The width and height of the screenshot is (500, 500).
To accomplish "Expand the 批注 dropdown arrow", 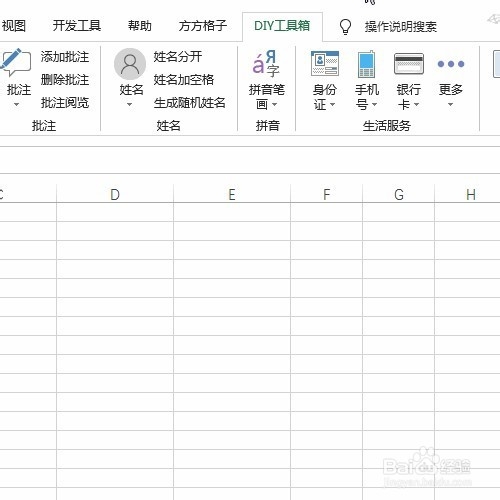I will pos(16,105).
